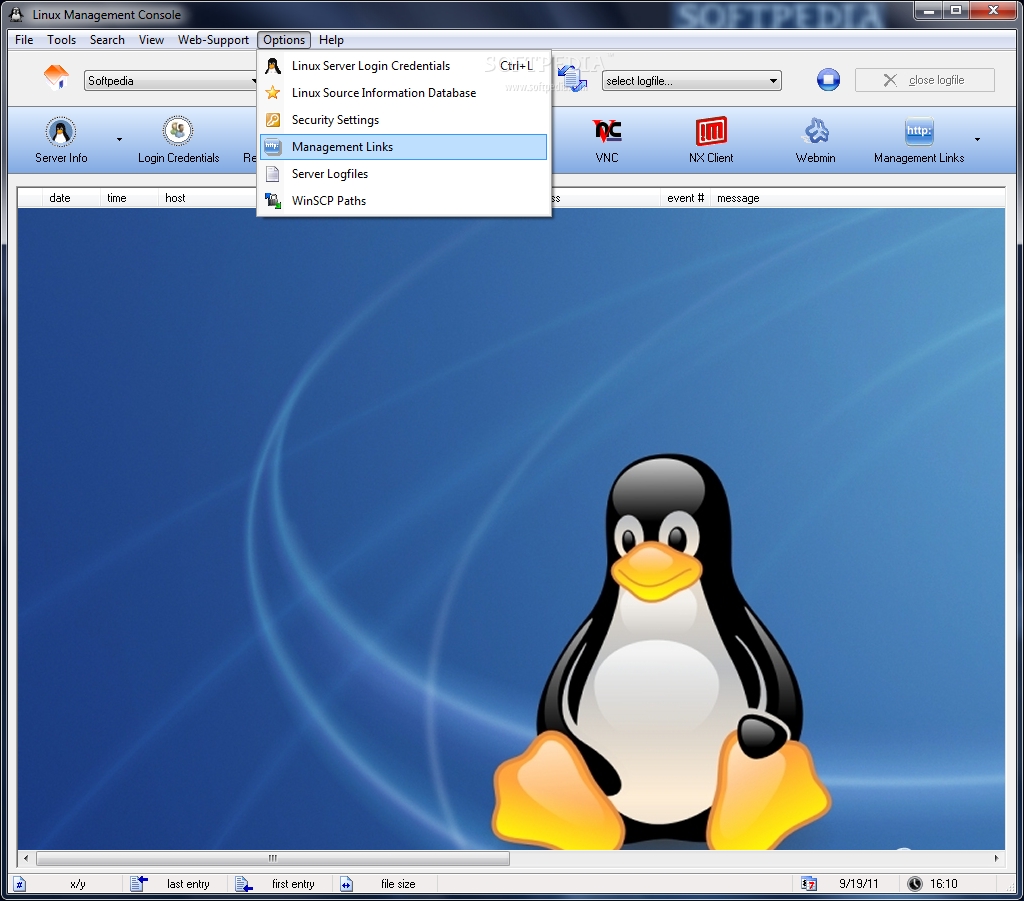This screenshot has height=901, width=1024.
Task: Click the penguin icon for Linux Server Login Credentials
Action: [x=273, y=66]
